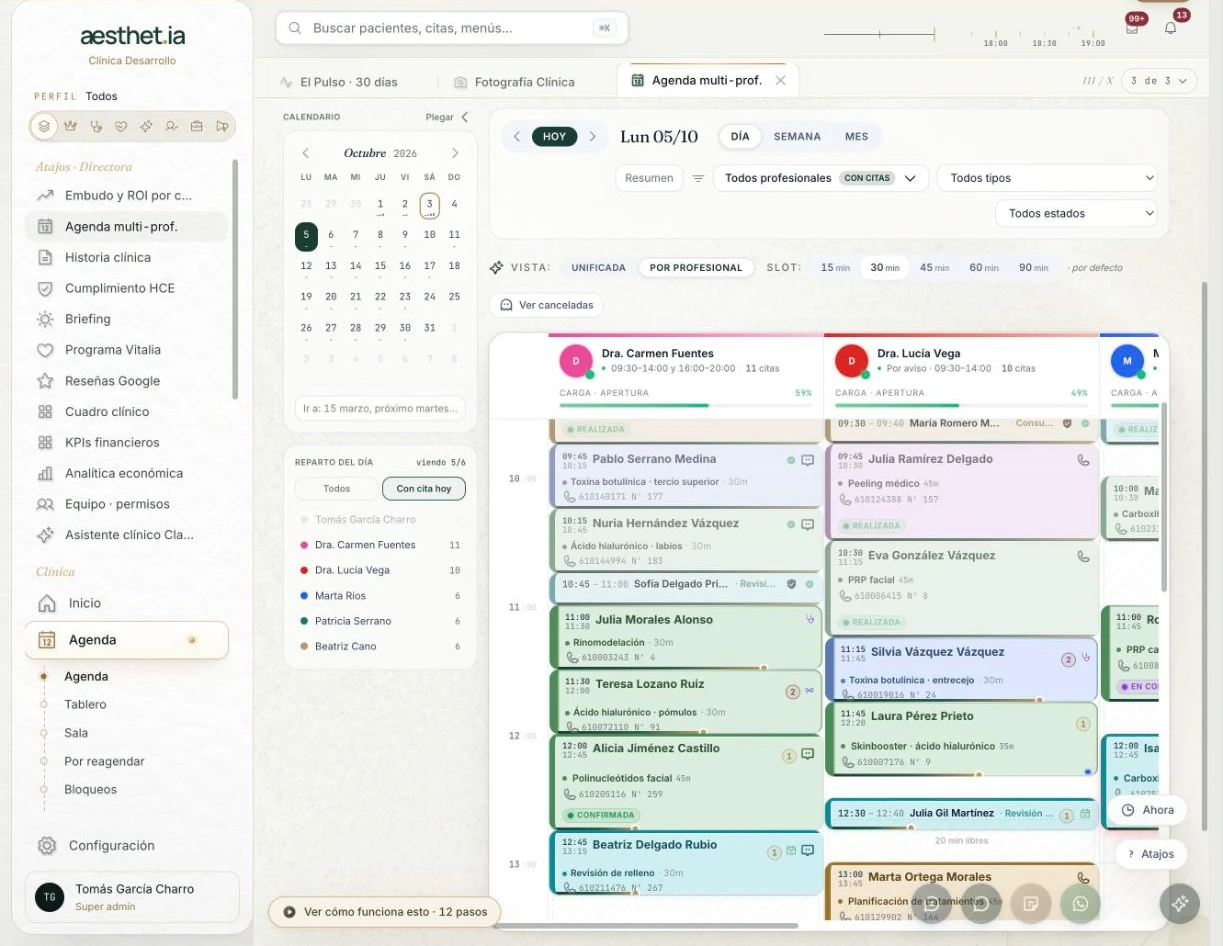This screenshot has width=1223, height=946.
Task: Open Historia clínica in sidebar
Action: (126, 257)
